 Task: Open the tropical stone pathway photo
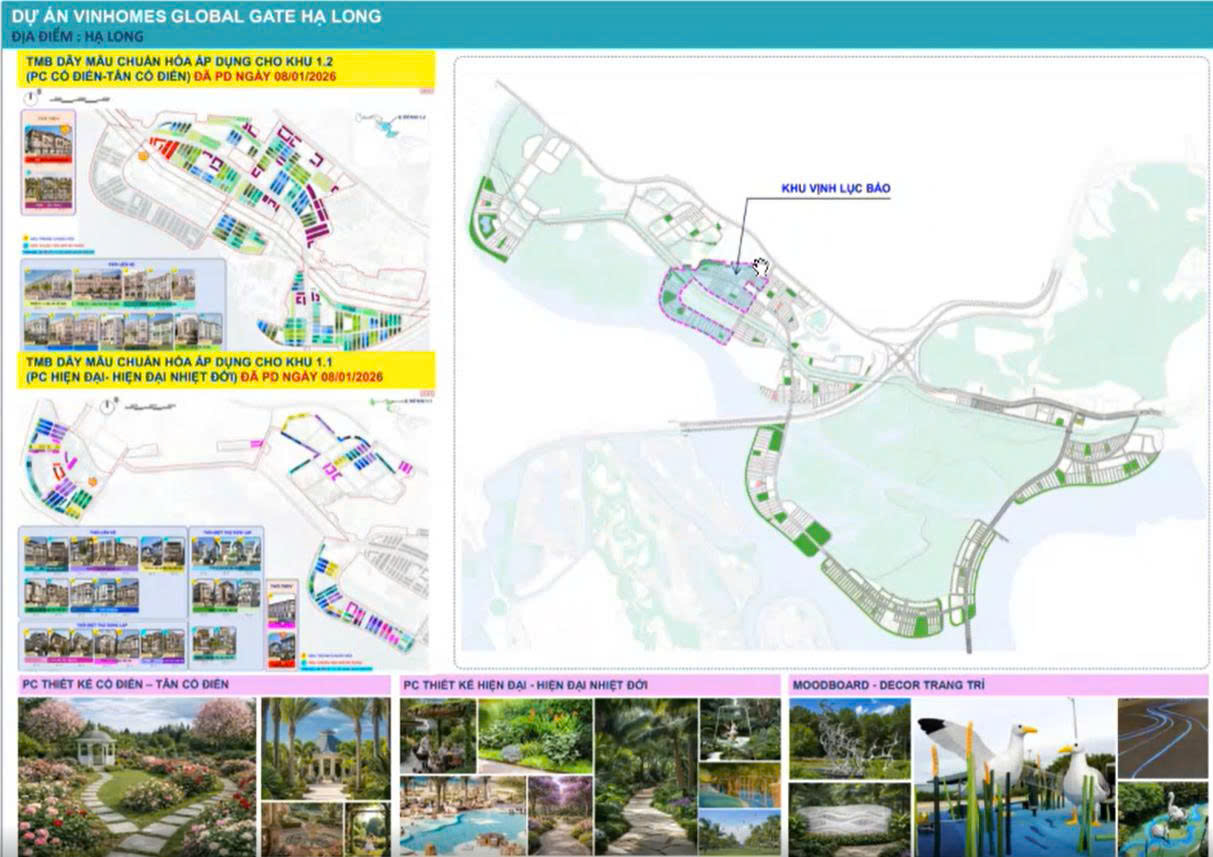pyautogui.click(x=644, y=777)
